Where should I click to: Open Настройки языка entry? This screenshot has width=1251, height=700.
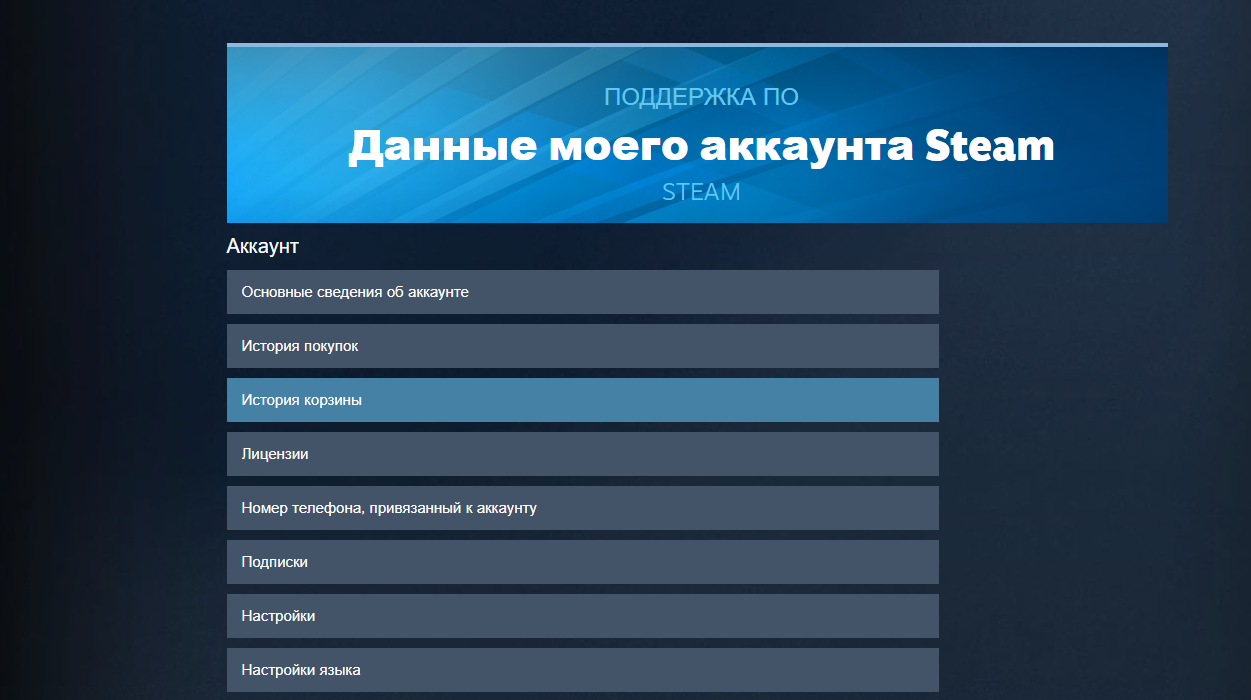tap(582, 670)
